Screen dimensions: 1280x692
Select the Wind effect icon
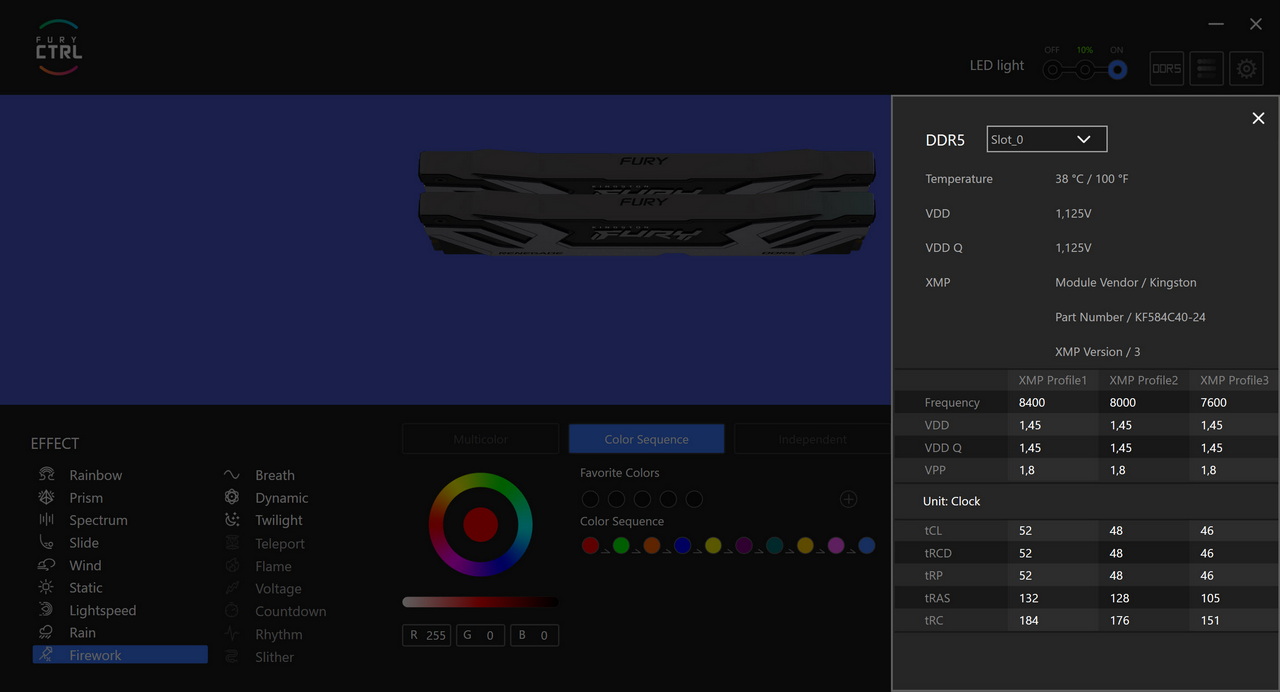[46, 565]
